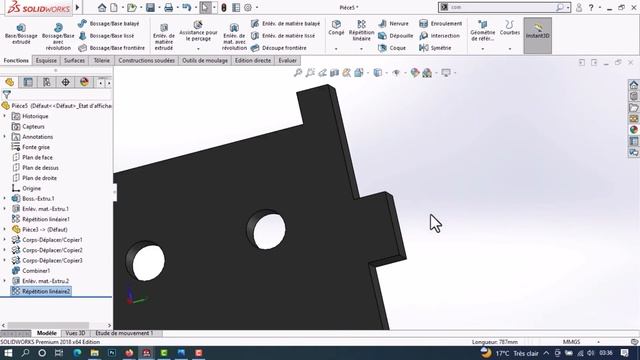The height and width of the screenshot is (360, 640).
Task: Open Appearances task pane icon
Action: coord(633,130)
